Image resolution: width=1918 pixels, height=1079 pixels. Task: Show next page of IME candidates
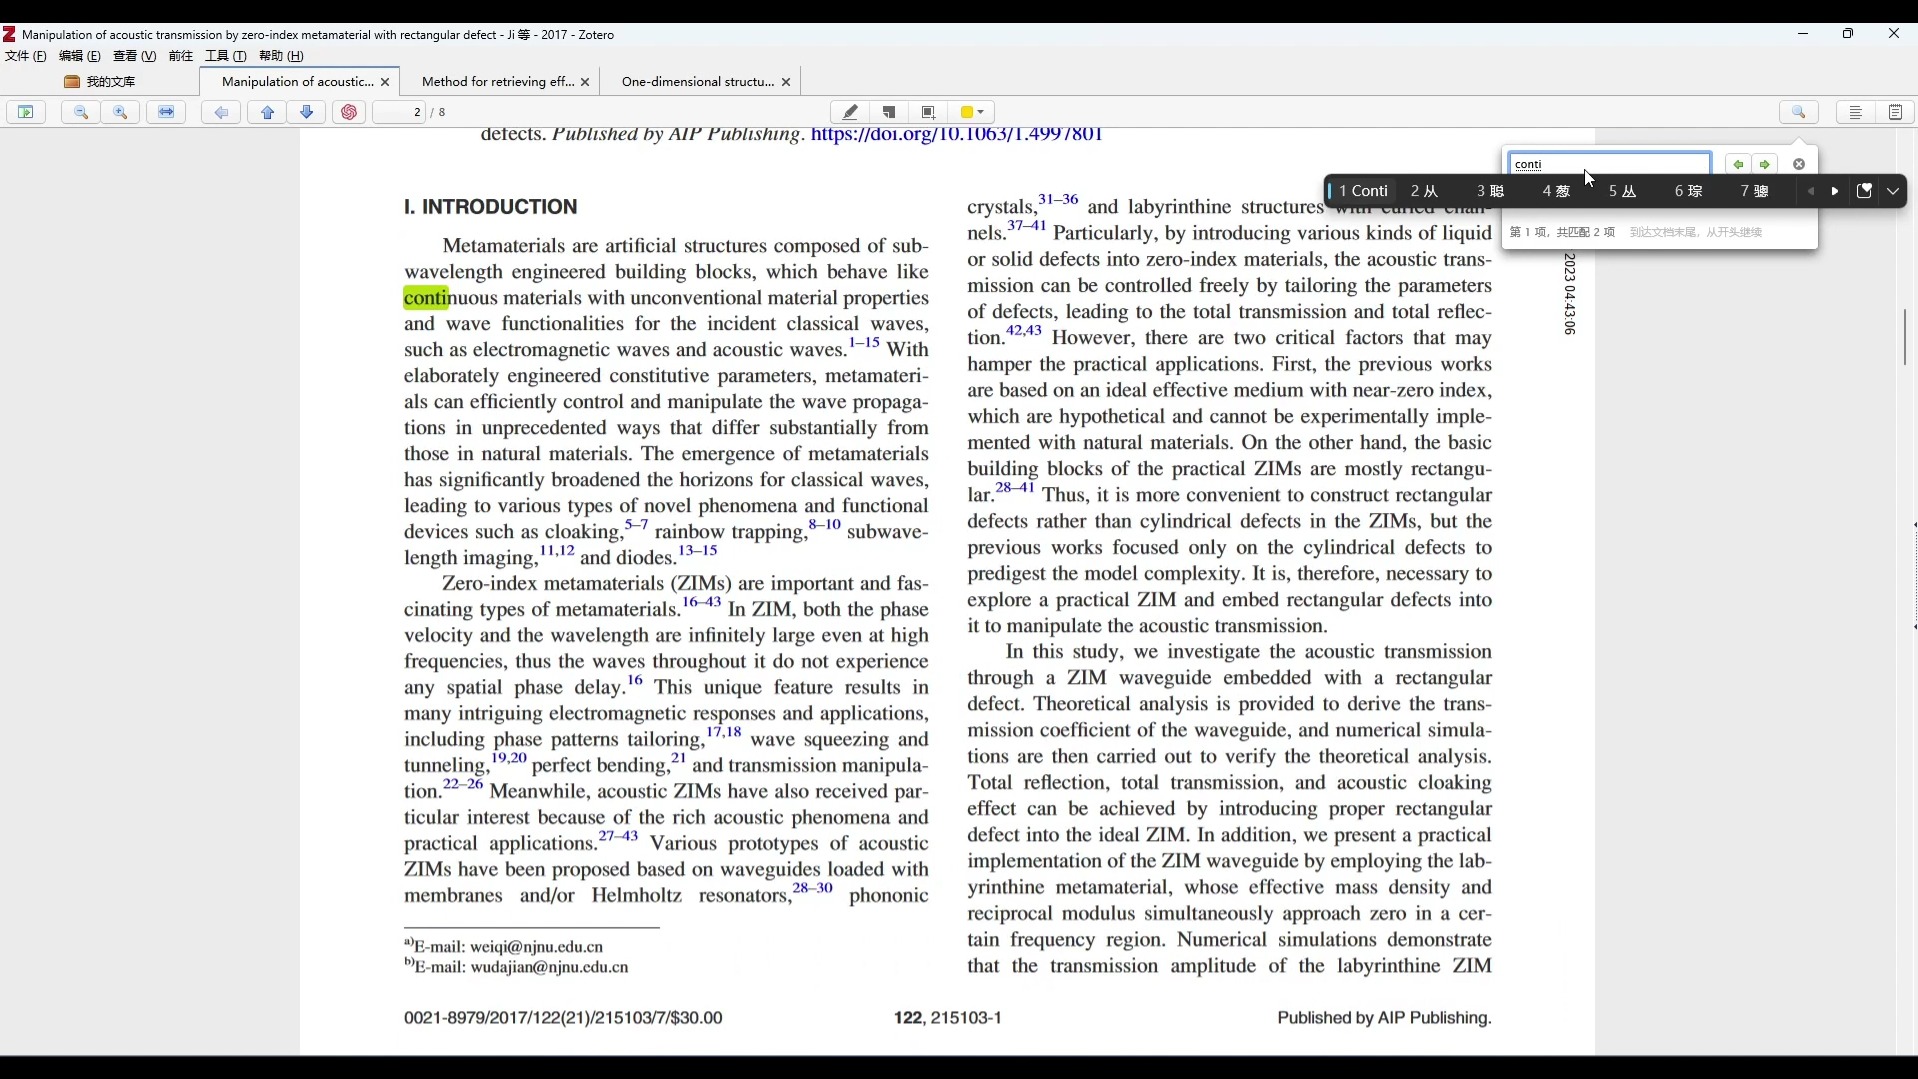1835,191
